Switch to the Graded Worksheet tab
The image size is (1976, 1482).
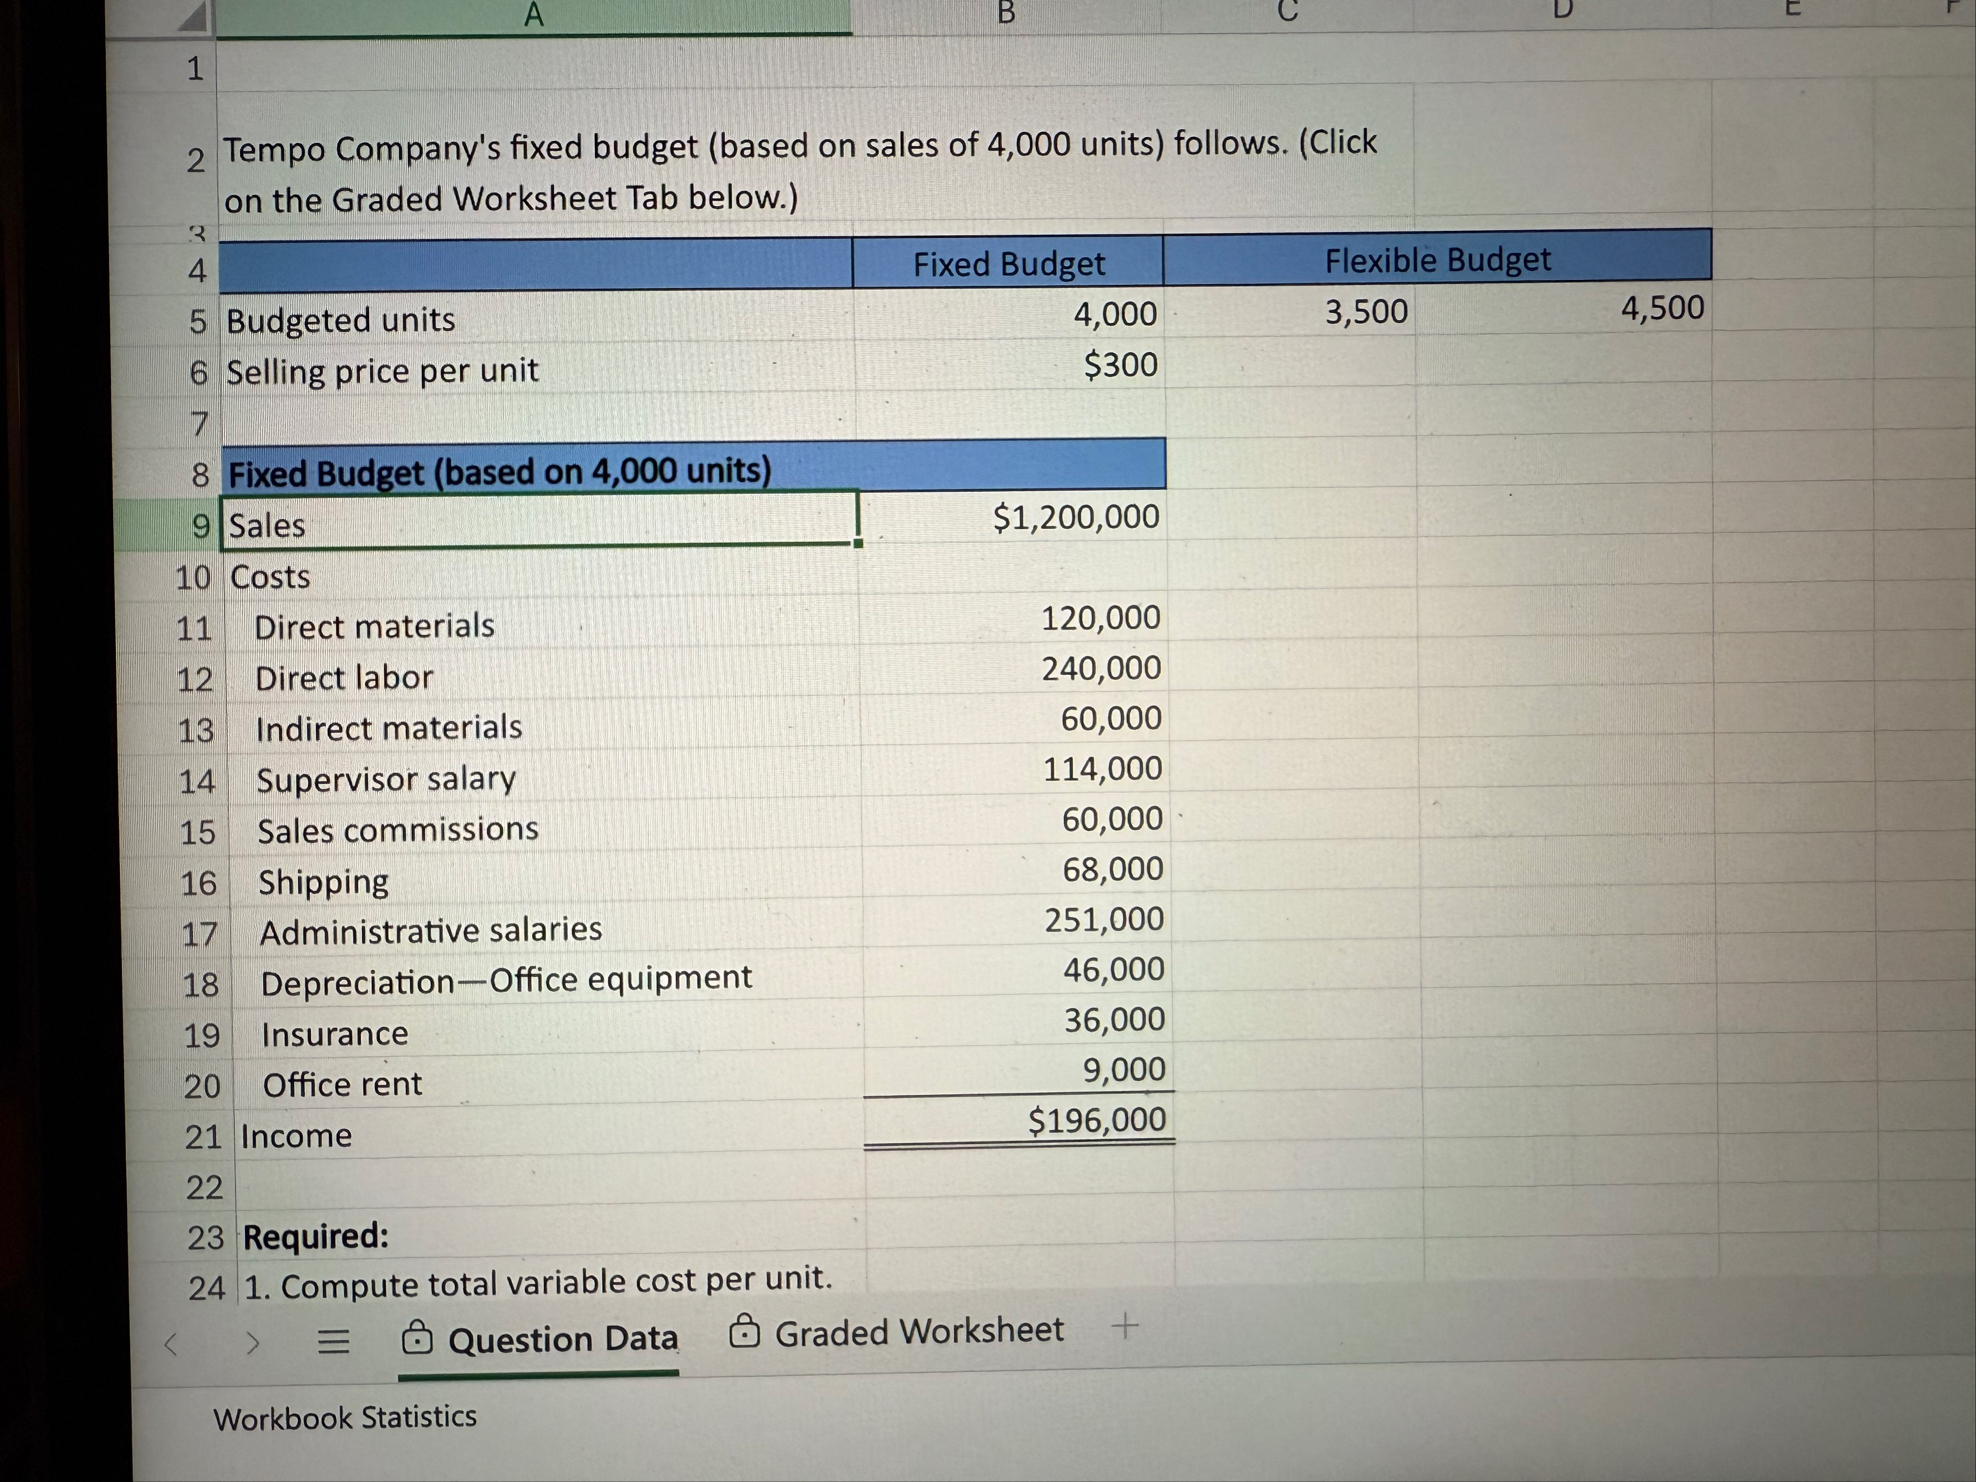918,1330
